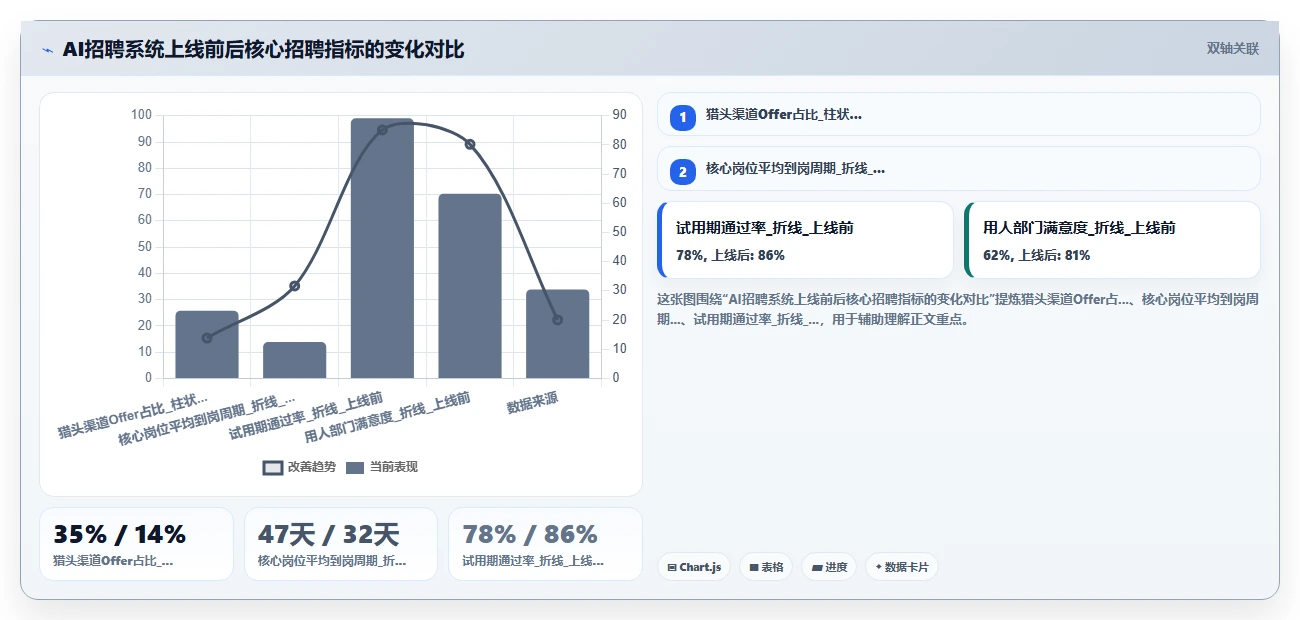Click the chart title AI招聘系统上线前后核心招聘指标的变化对比
The height and width of the screenshot is (620, 1300).
click(263, 49)
